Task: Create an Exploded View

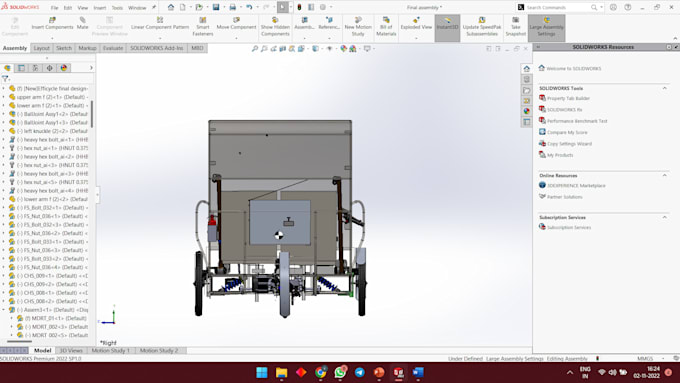Action: click(416, 23)
